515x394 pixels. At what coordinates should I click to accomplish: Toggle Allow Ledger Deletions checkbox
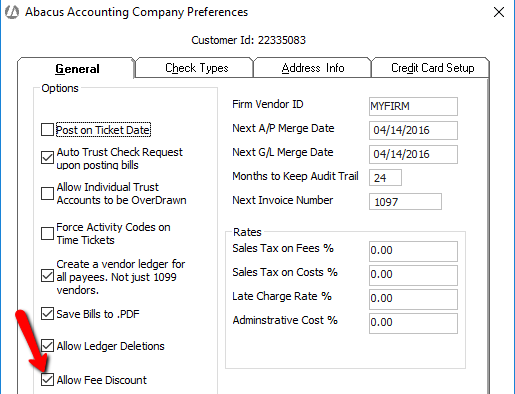[47, 346]
